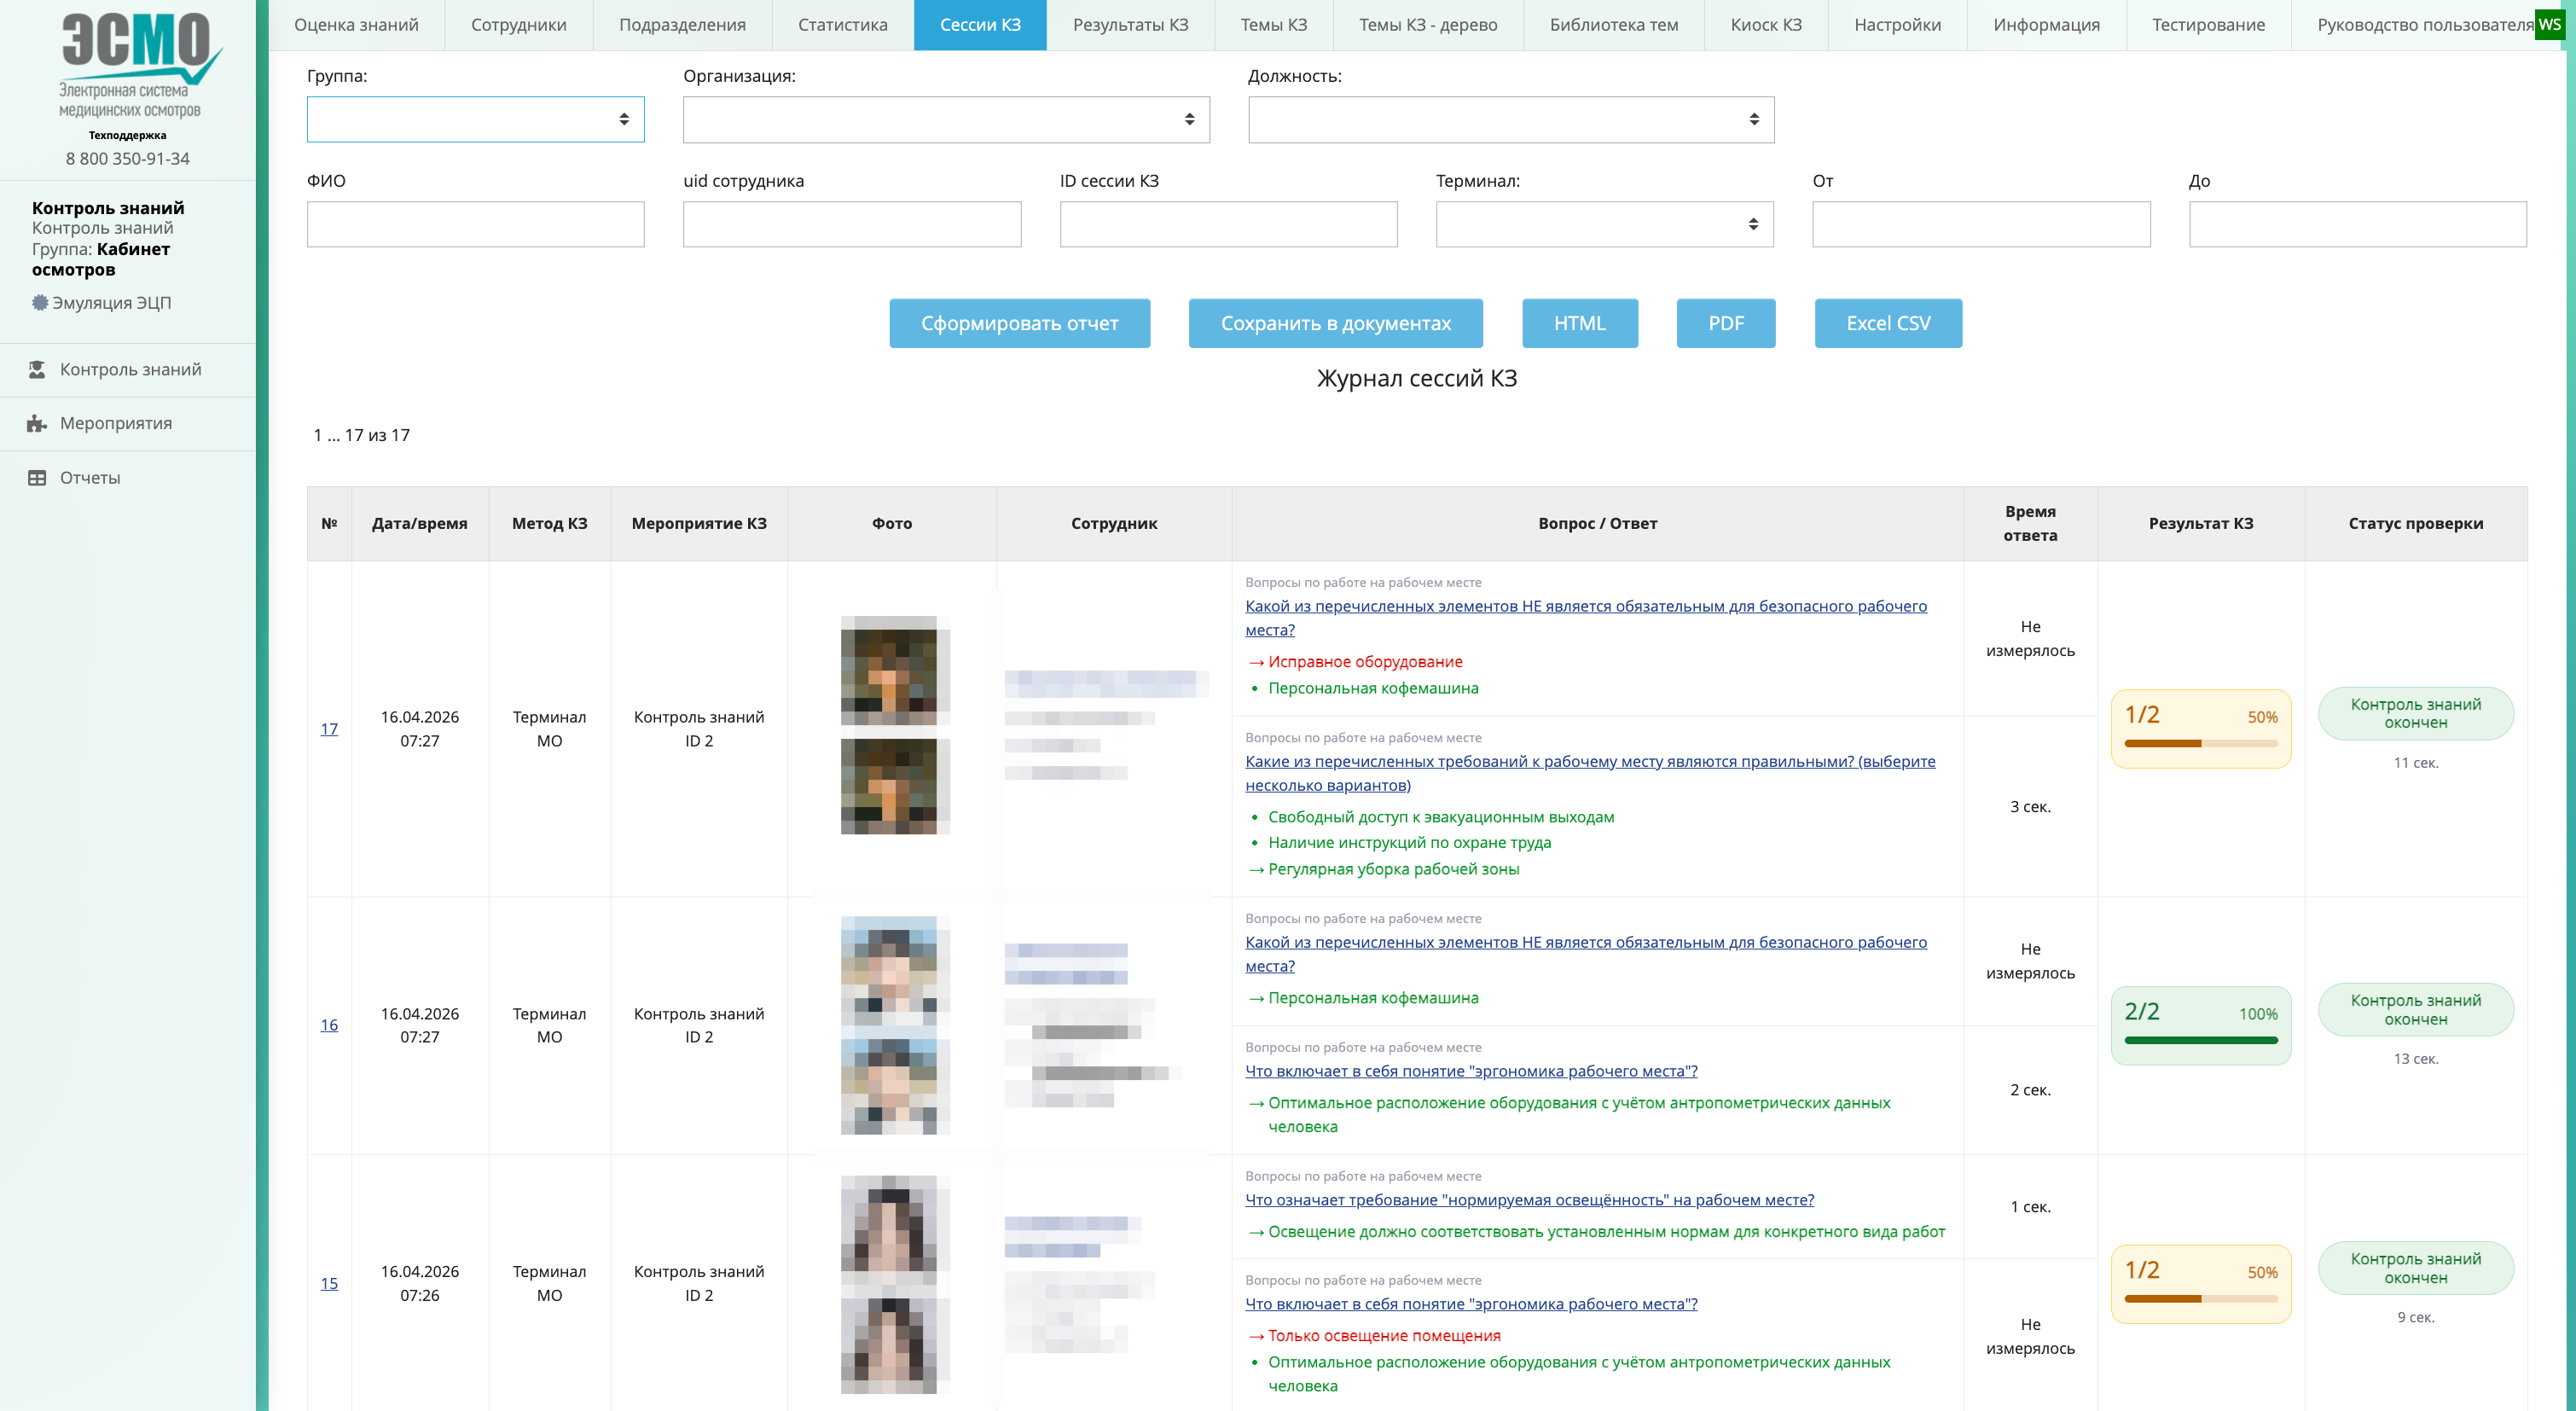Click the 2/2 100% result progress bar

click(2201, 1040)
